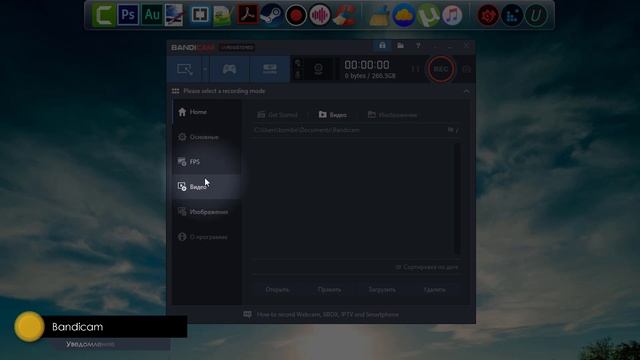Screen dimensions: 640x360
Task: Open the dark round U icon in dock
Action: pyautogui.click(x=536, y=16)
